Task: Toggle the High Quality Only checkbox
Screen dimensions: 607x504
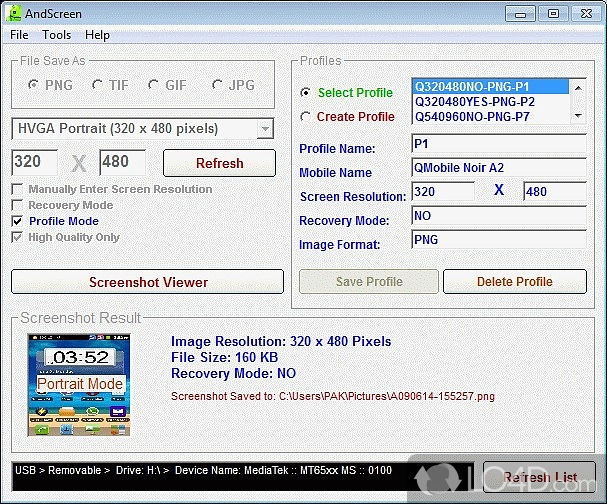Action: click(17, 237)
